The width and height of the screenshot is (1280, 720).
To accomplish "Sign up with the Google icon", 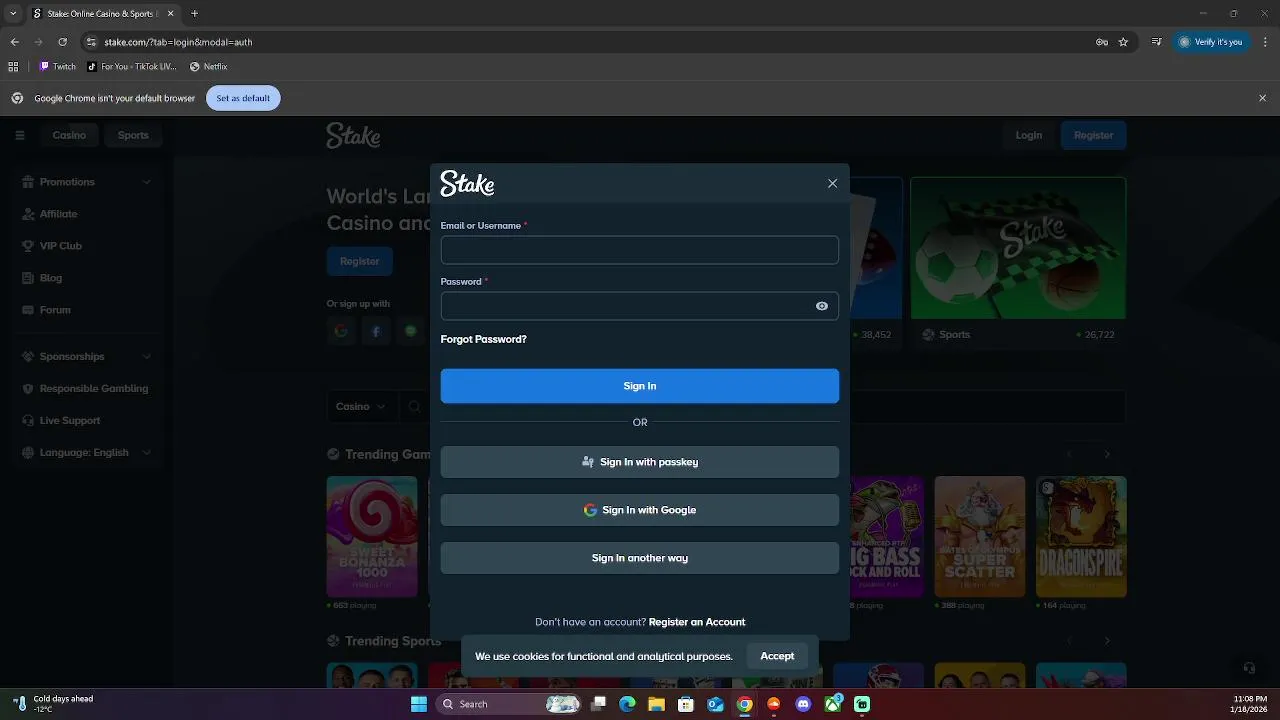I will click(x=341, y=331).
